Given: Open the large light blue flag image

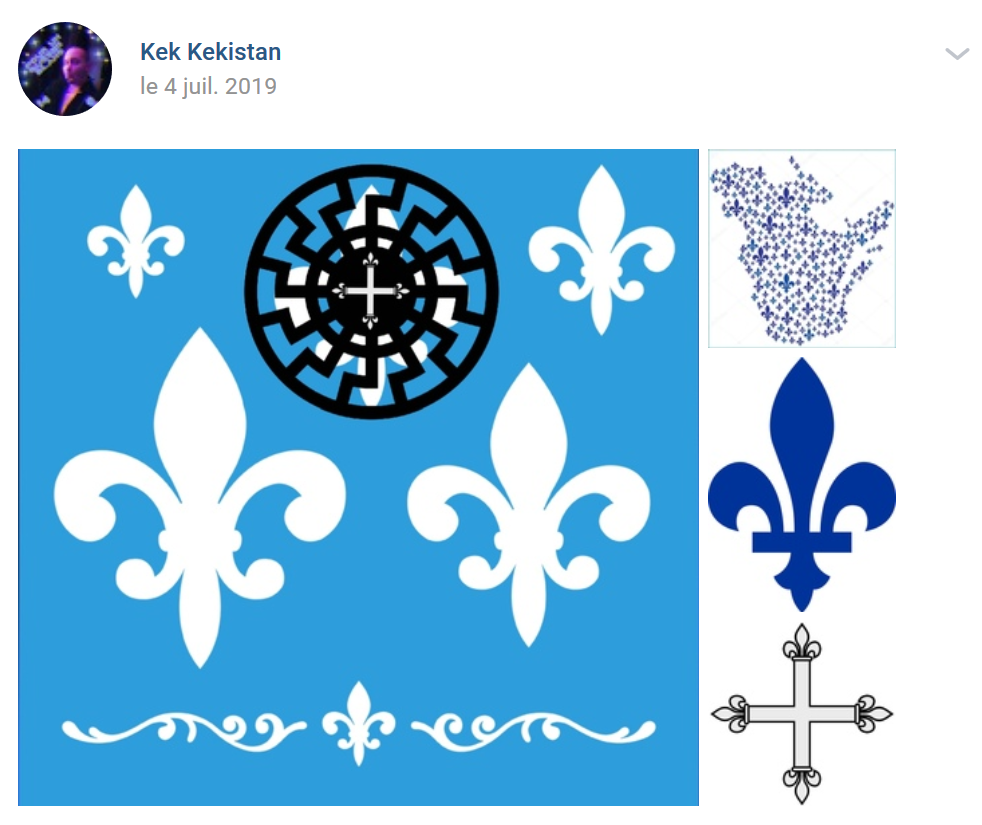Looking at the screenshot, I should pos(358,477).
